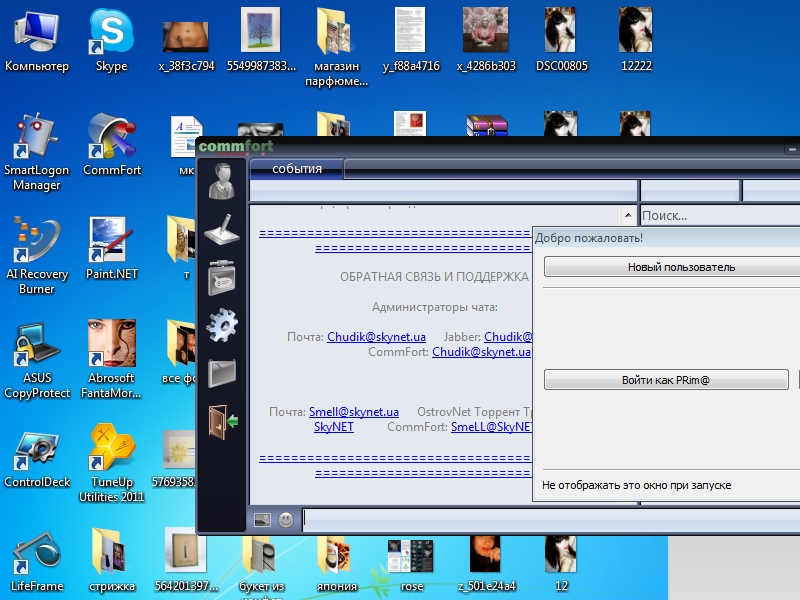
Task: Select the rose image file on desktop
Action: point(411,565)
